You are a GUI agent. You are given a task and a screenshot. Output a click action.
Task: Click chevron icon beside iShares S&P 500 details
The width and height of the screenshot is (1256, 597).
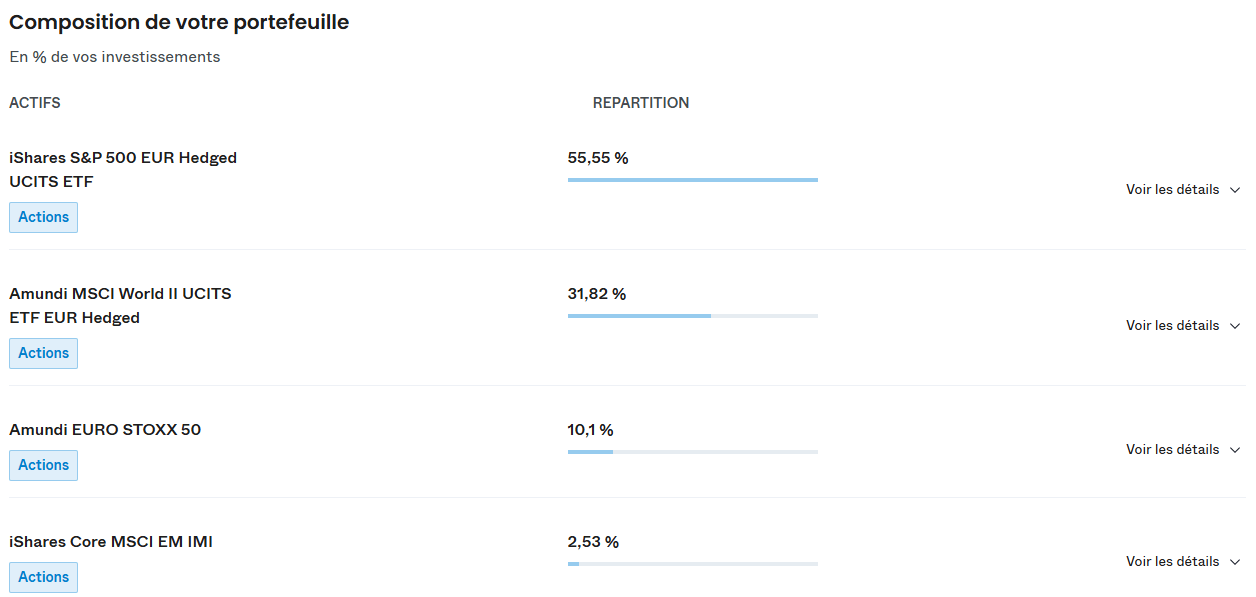(1235, 190)
